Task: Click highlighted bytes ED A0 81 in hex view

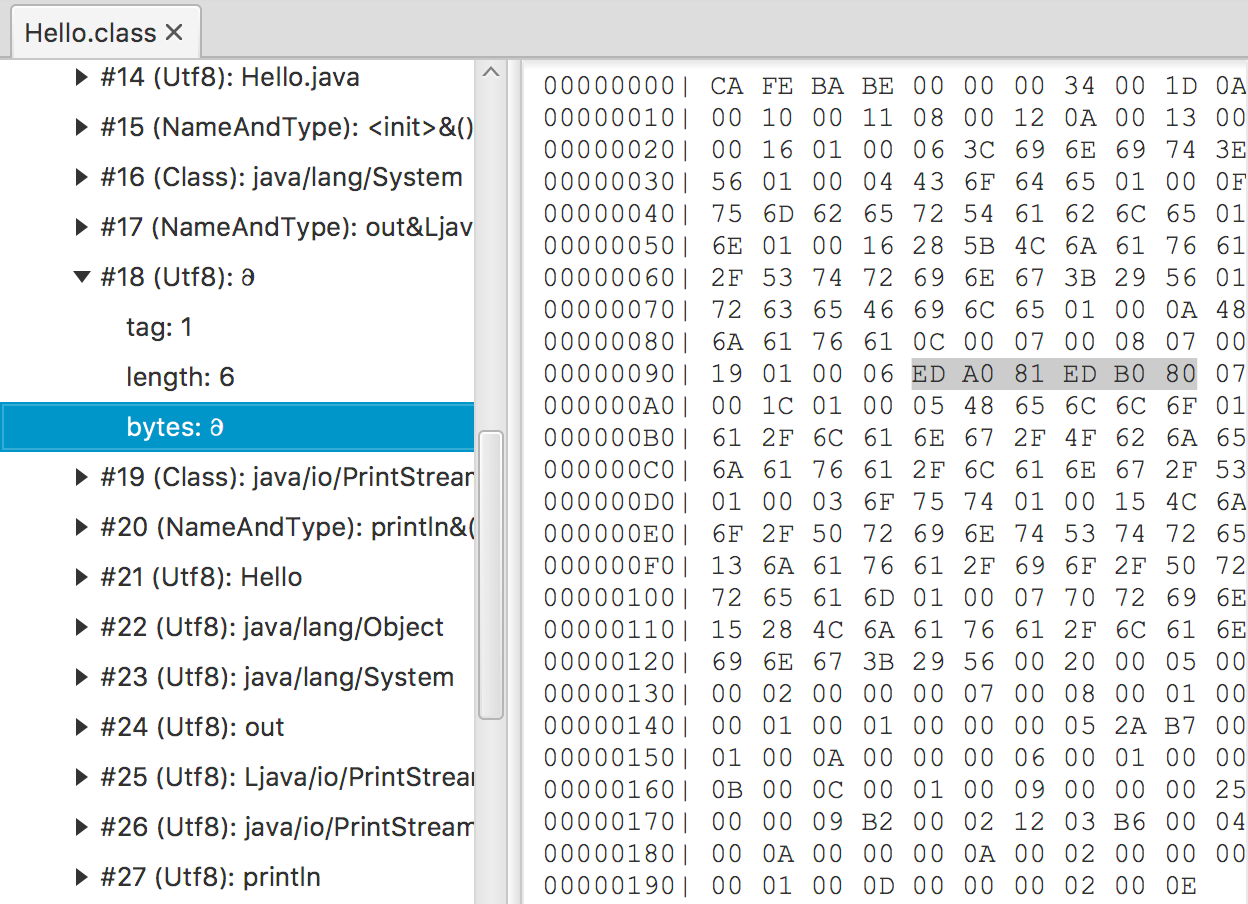Action: pyautogui.click(x=978, y=374)
